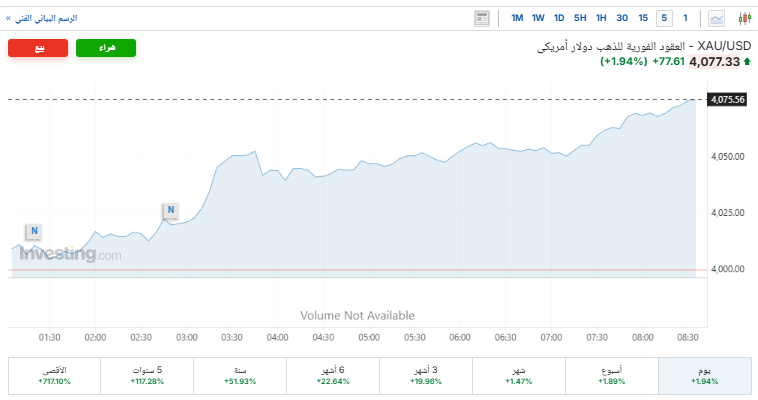Choose the 5H chart interval

580,18
